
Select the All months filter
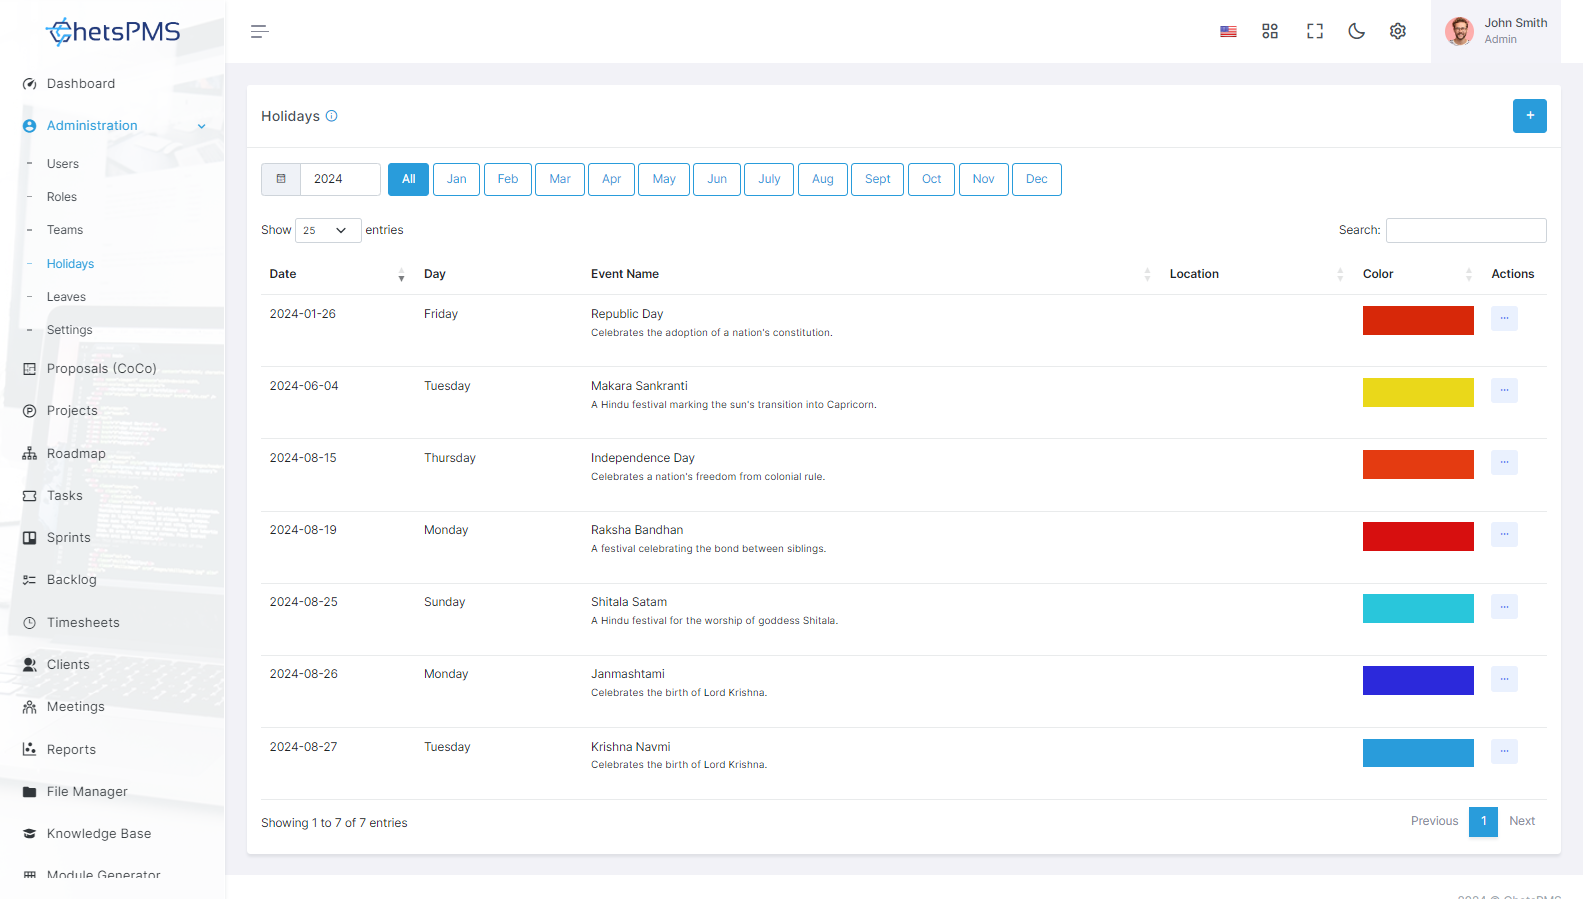tap(409, 179)
